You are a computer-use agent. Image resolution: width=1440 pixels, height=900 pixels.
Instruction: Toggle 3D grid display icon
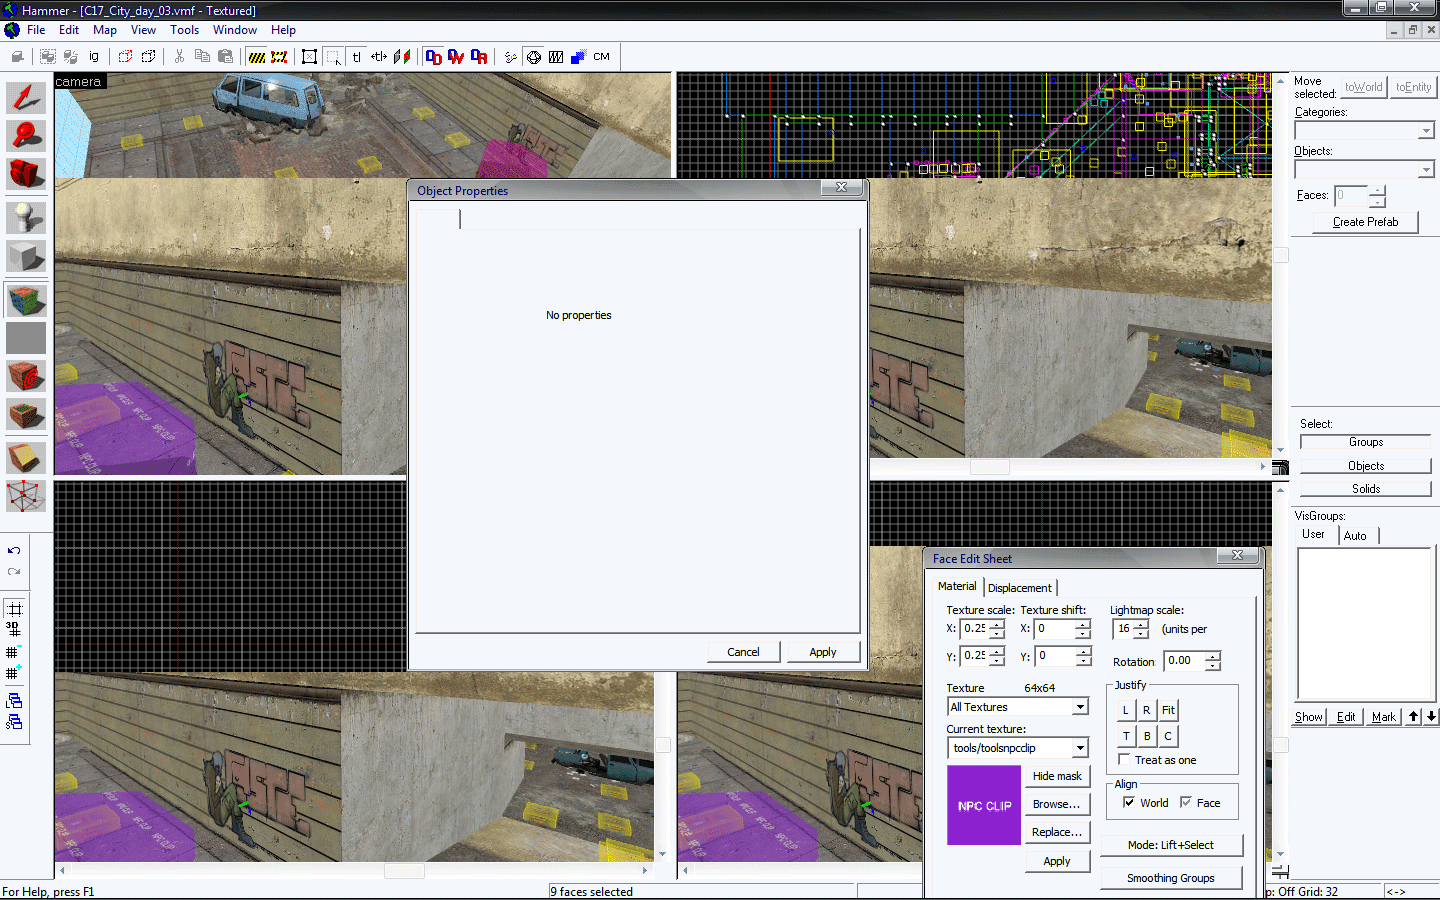pos(14,629)
